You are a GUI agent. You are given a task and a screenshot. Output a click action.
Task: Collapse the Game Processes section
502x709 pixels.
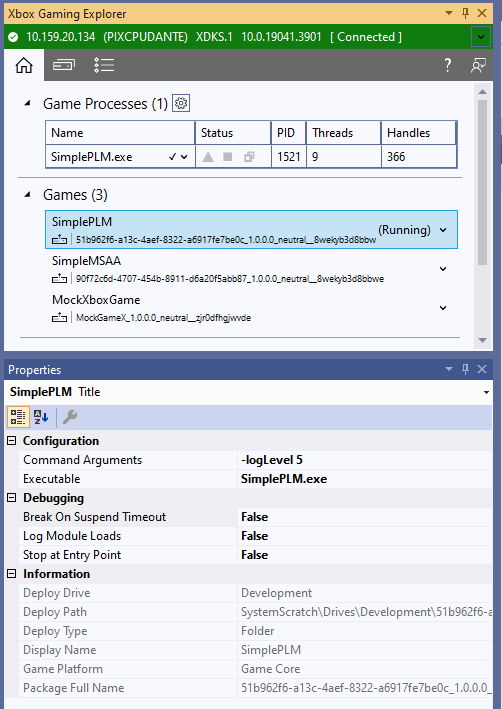(x=28, y=103)
